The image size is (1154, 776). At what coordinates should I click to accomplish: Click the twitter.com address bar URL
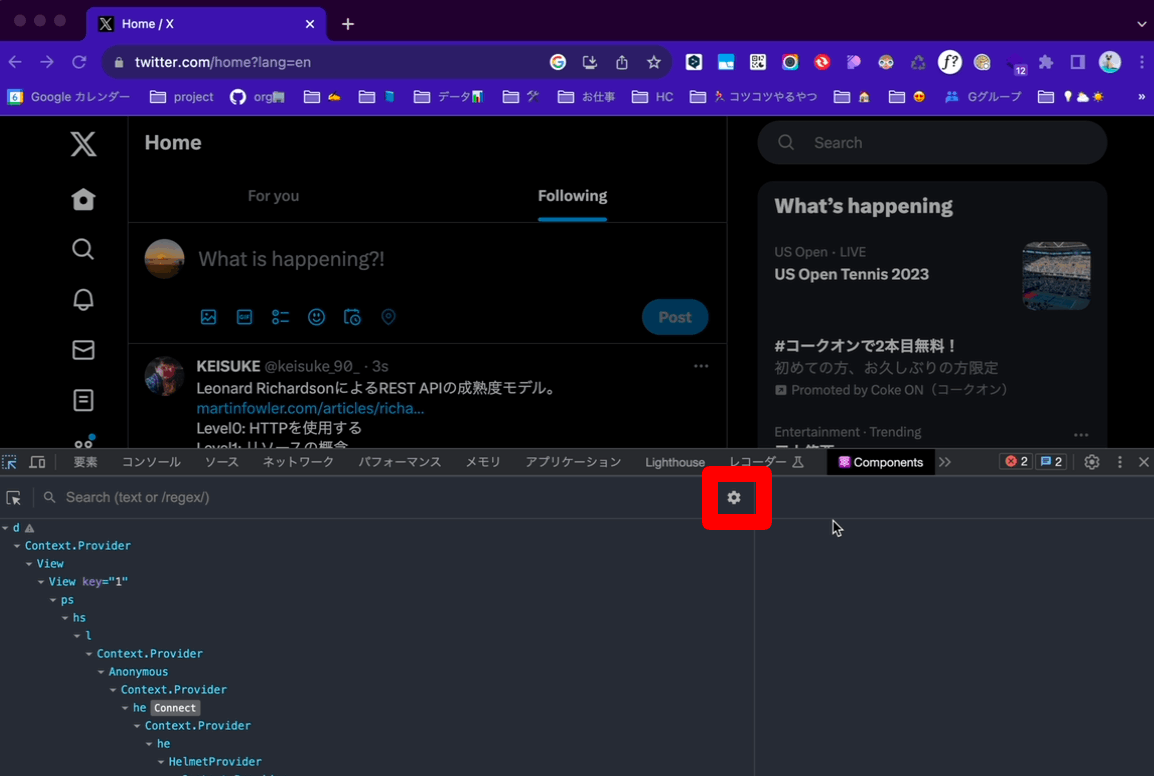pyautogui.click(x=222, y=63)
